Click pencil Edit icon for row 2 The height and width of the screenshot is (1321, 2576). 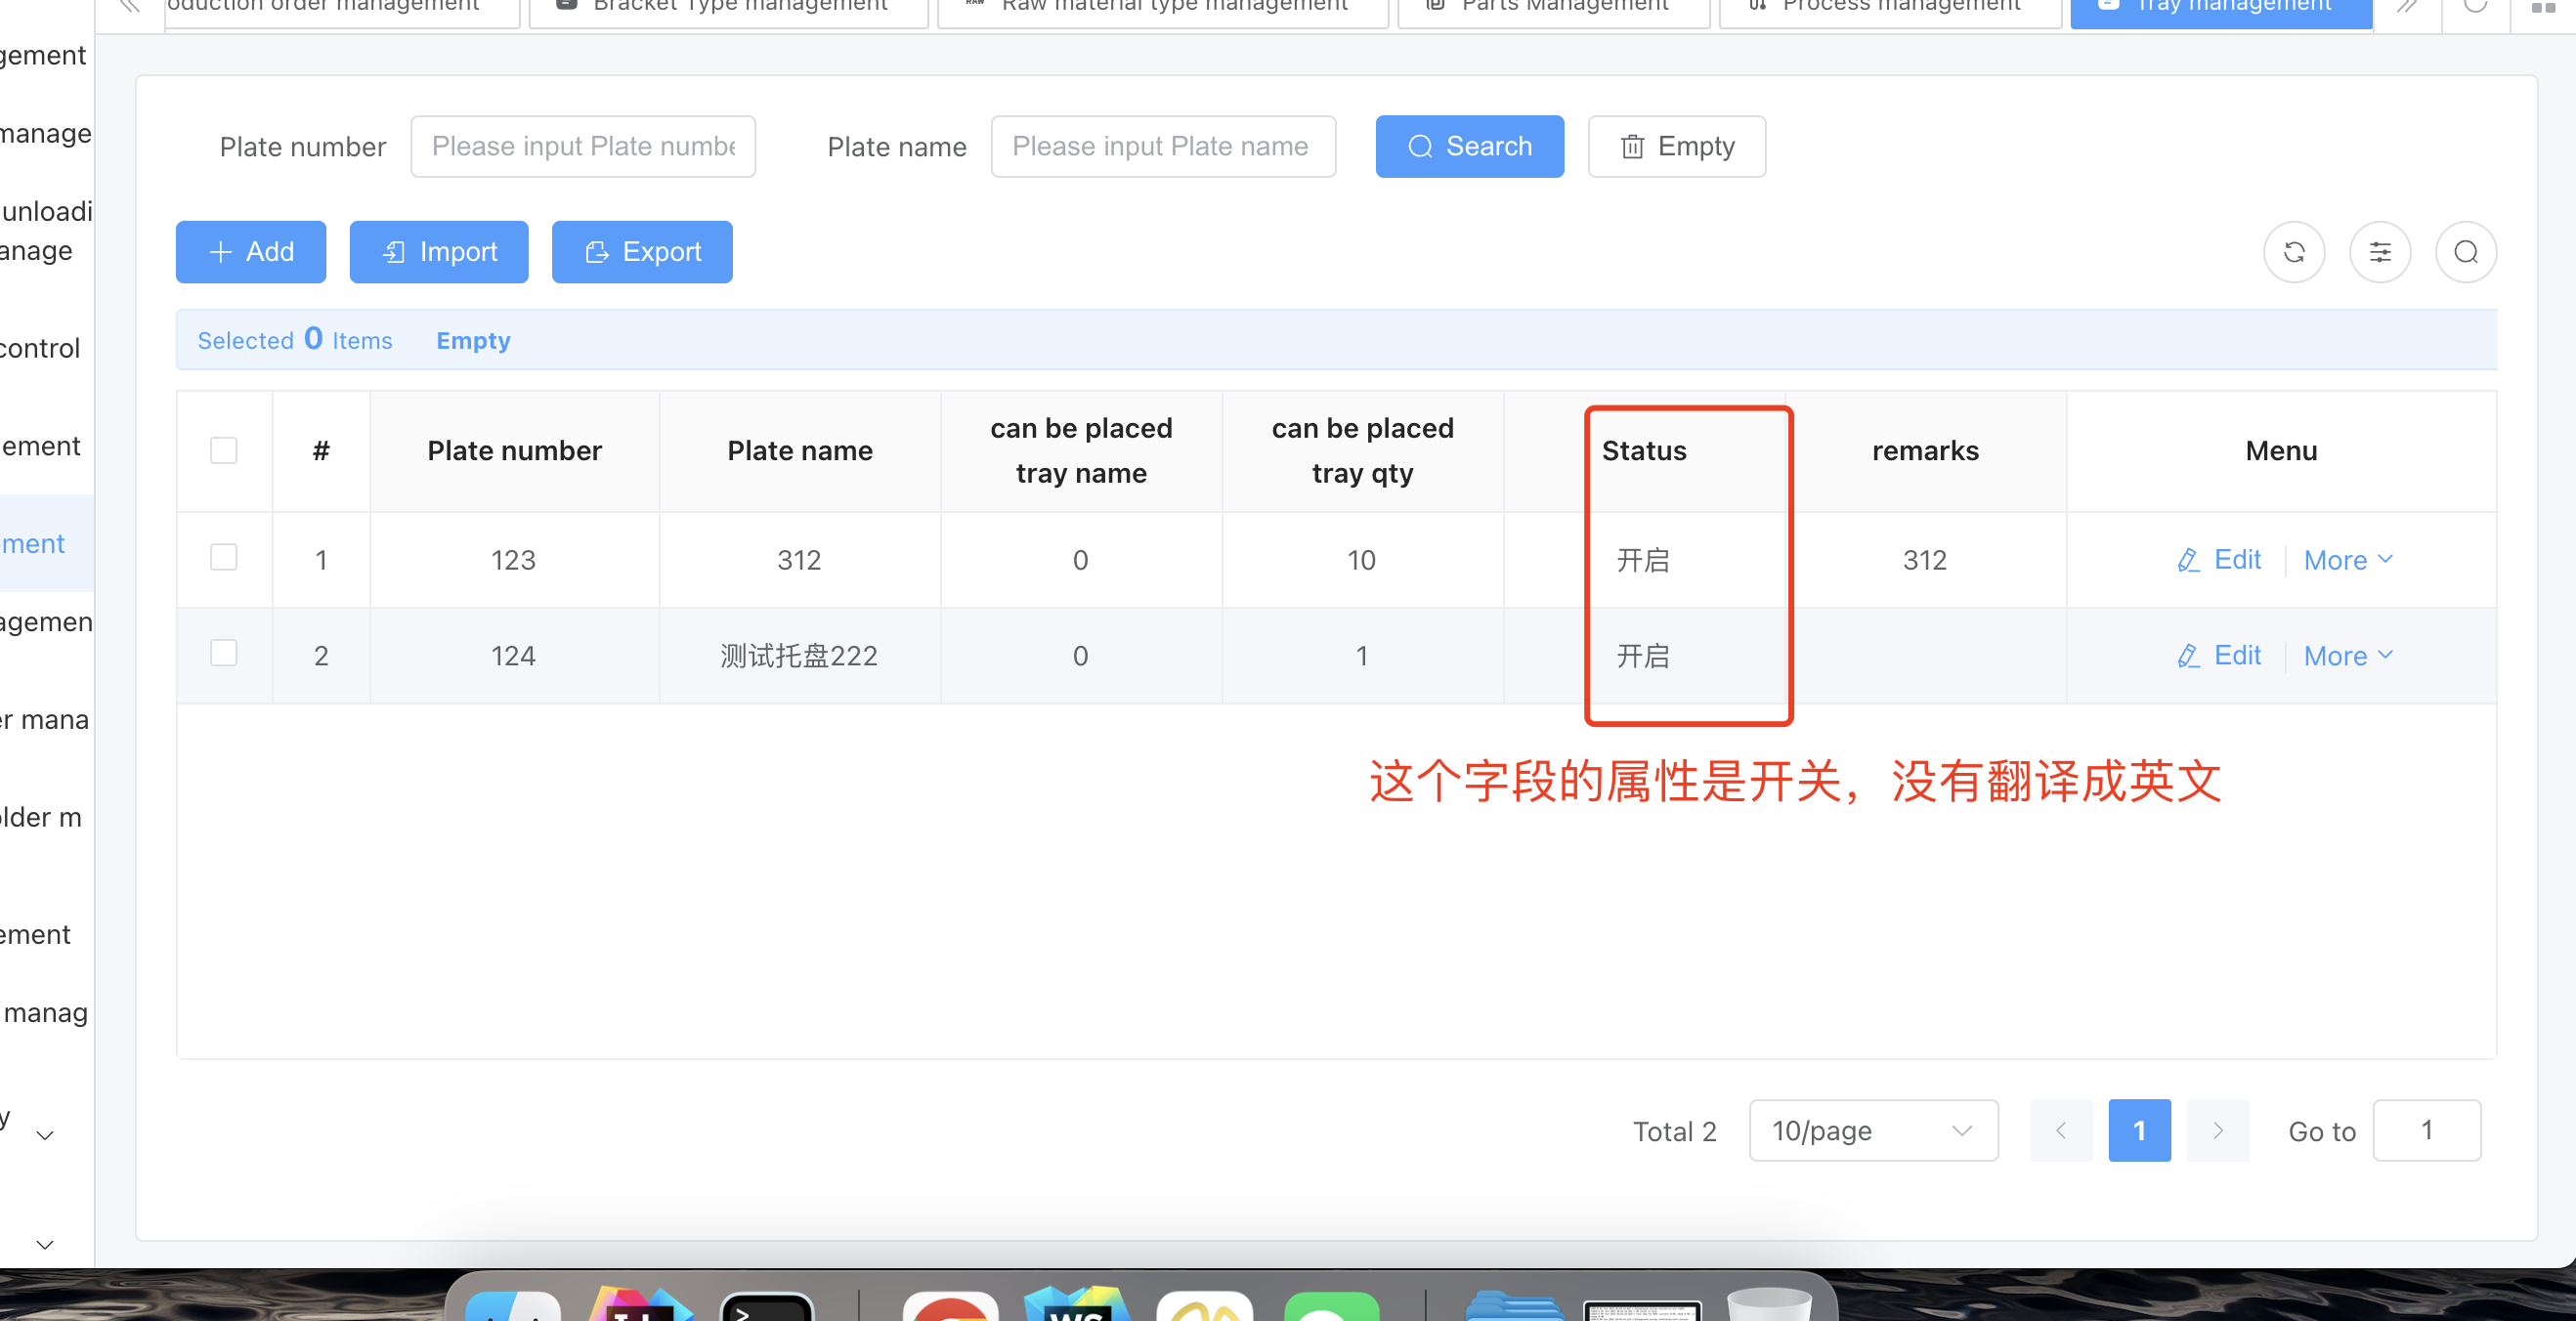(2188, 656)
